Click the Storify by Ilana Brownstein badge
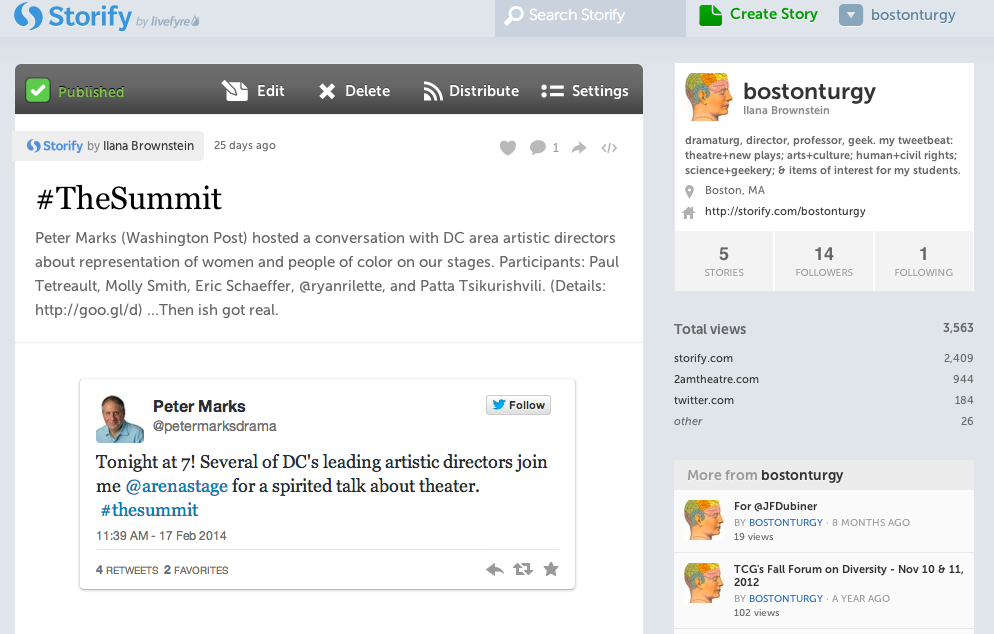The image size is (994, 634). 110,146
